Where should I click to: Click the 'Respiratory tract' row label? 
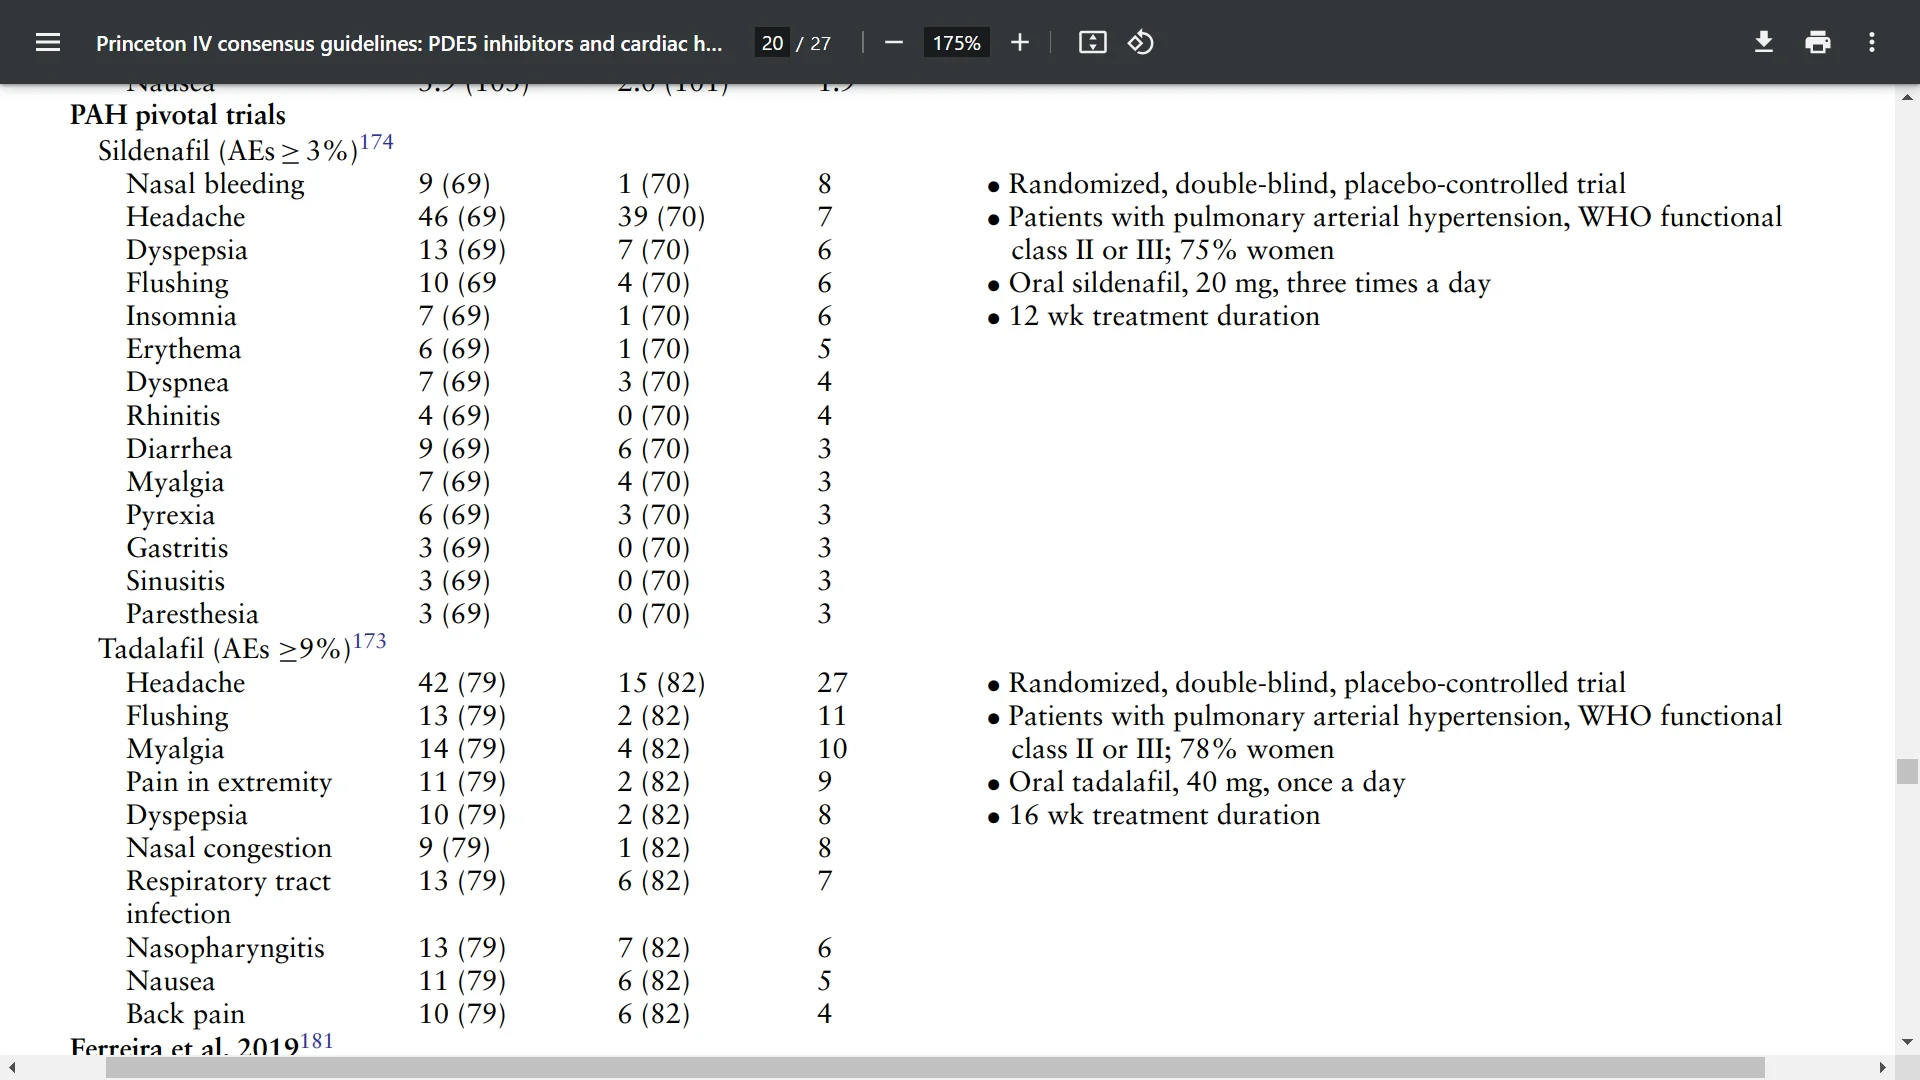pyautogui.click(x=228, y=881)
